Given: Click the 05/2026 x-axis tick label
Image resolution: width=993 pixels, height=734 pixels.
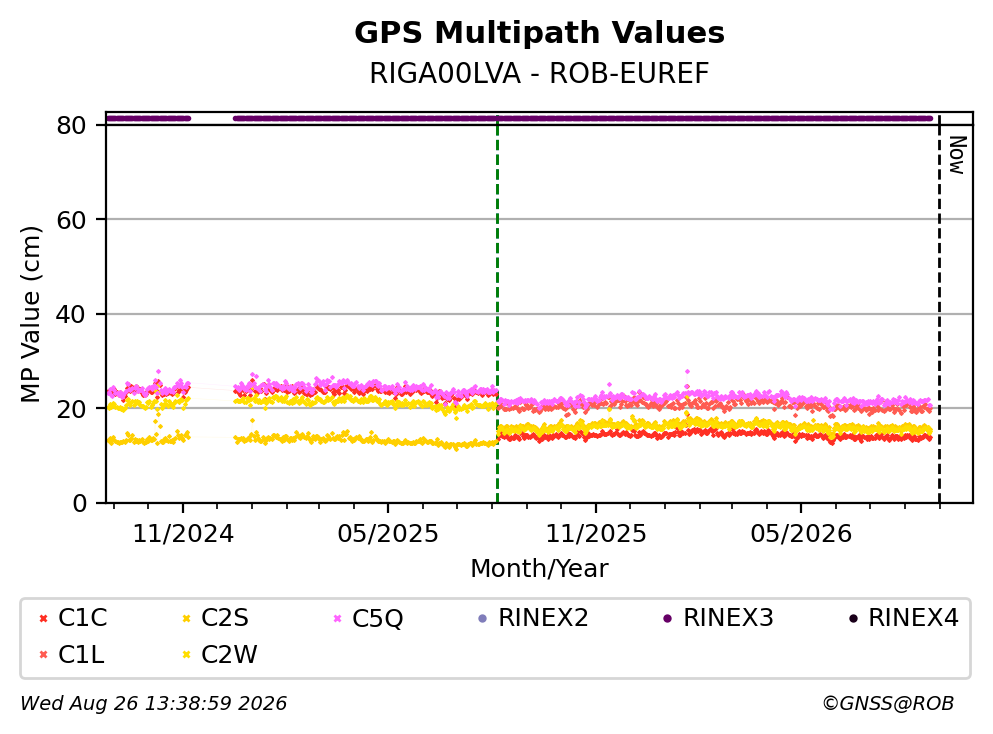Looking at the screenshot, I should (x=801, y=534).
